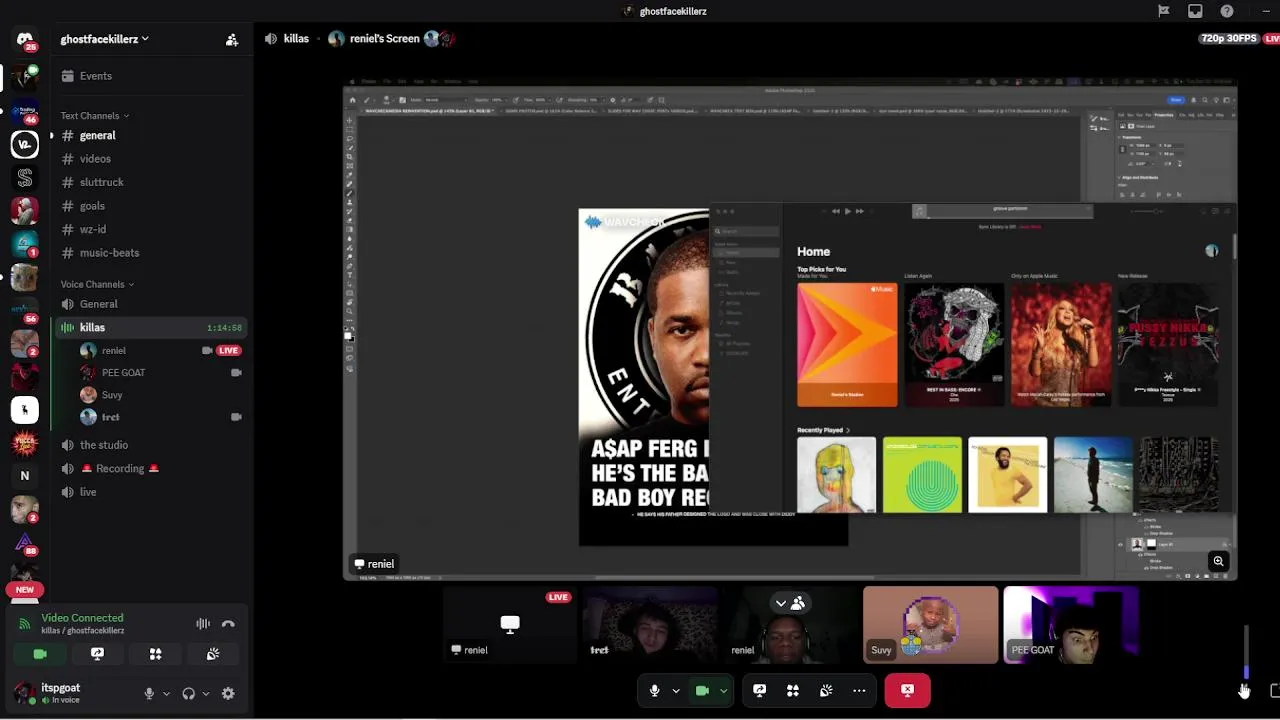Open the ghostfacekillerz server menu

click(x=105, y=39)
